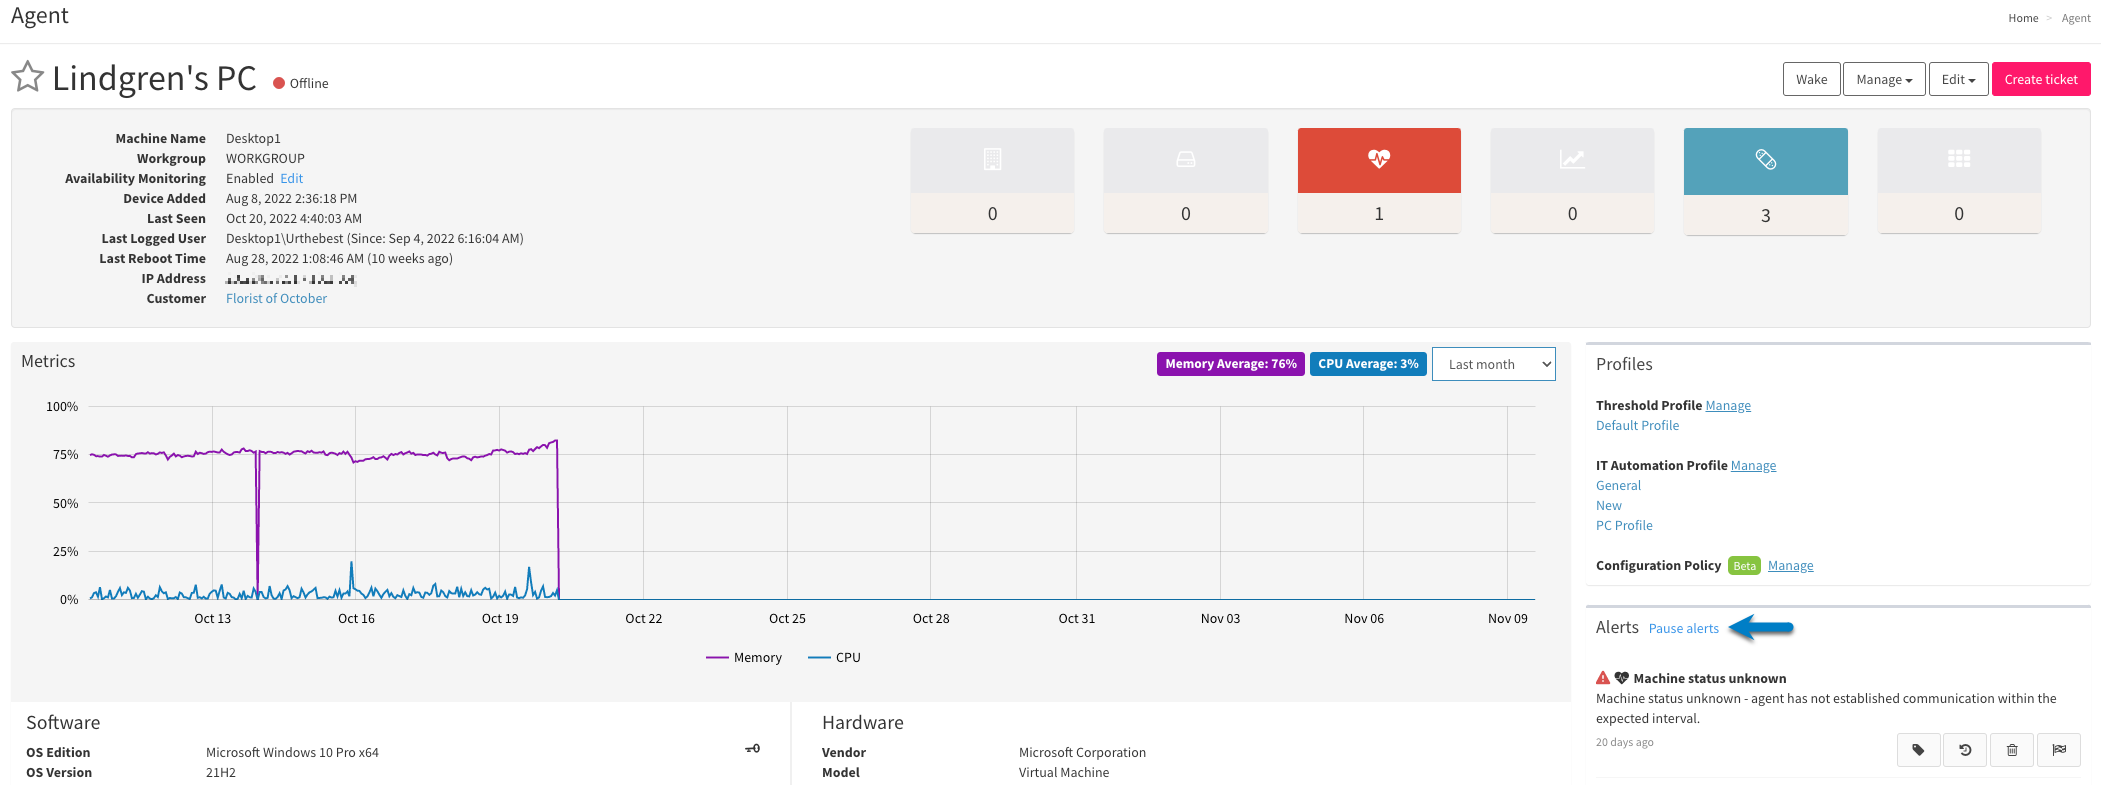Click the tag icon on the alert

(x=1918, y=750)
